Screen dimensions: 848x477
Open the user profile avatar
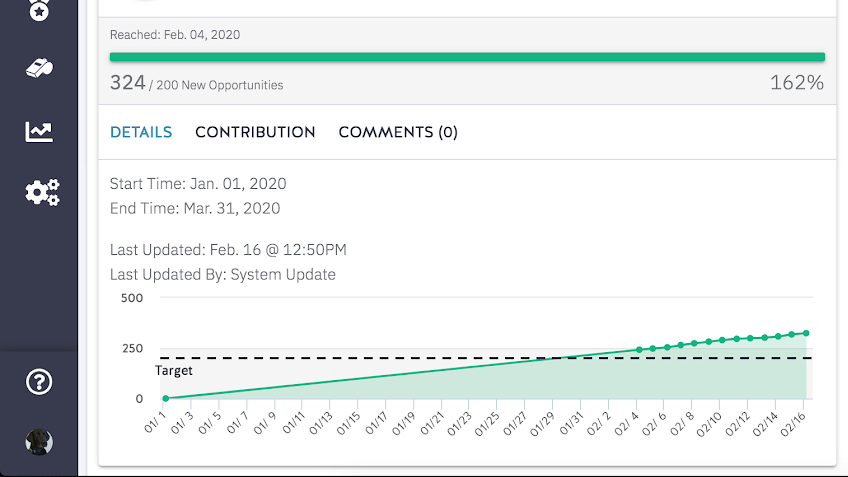tap(39, 442)
